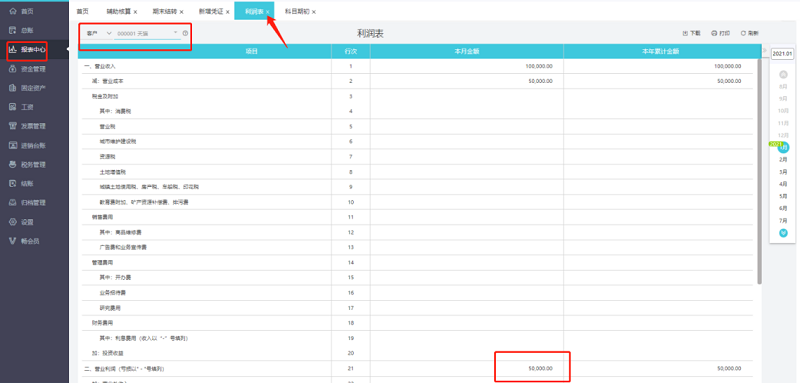Click the 刷新 refresh icon
Image resolution: width=800 pixels, height=383 pixels.
743,33
